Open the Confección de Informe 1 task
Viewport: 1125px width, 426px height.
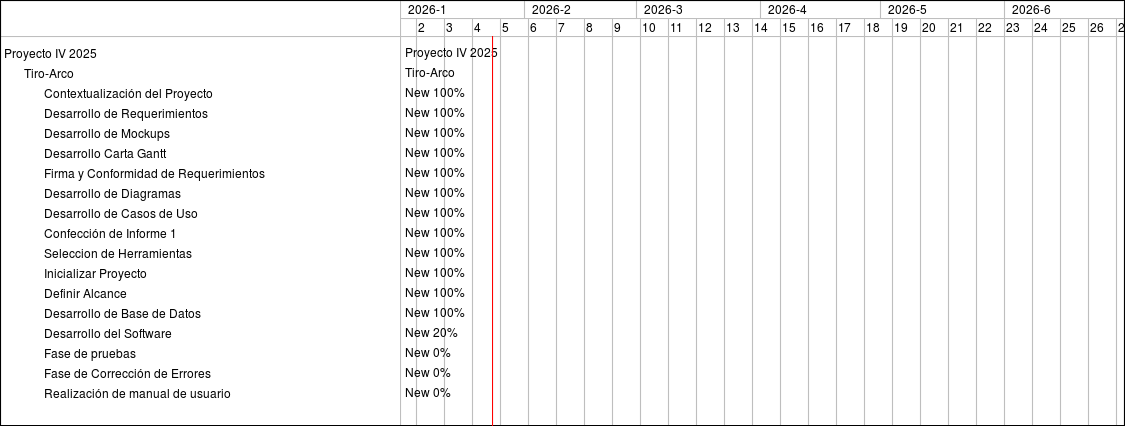110,234
